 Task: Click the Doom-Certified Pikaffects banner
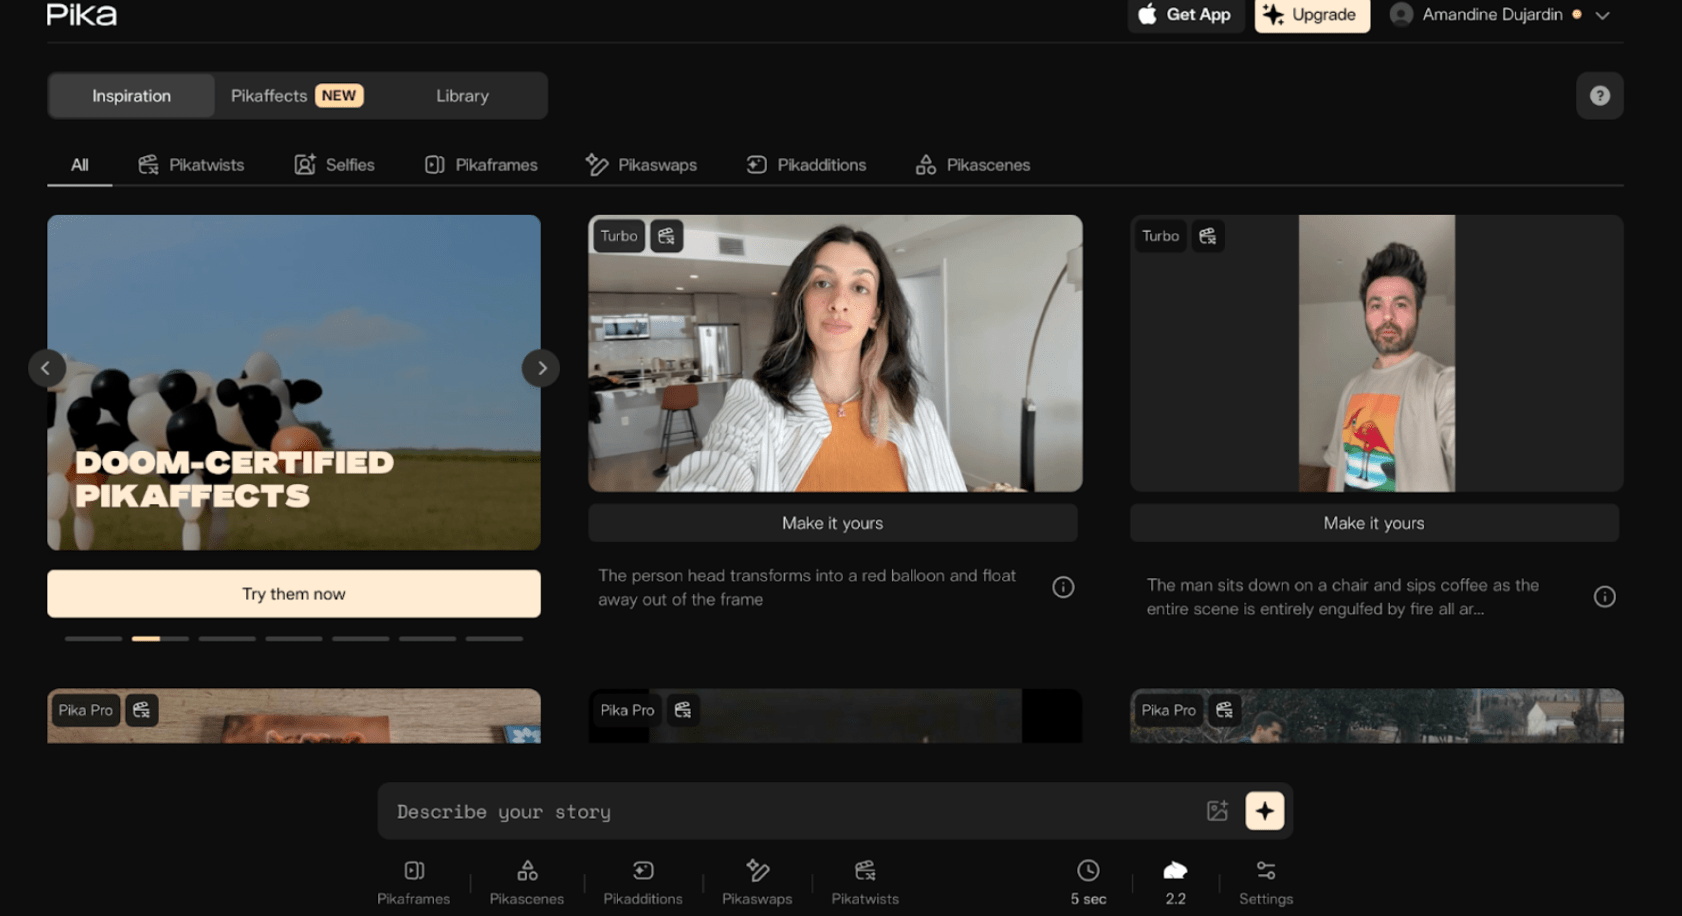pyautogui.click(x=294, y=382)
